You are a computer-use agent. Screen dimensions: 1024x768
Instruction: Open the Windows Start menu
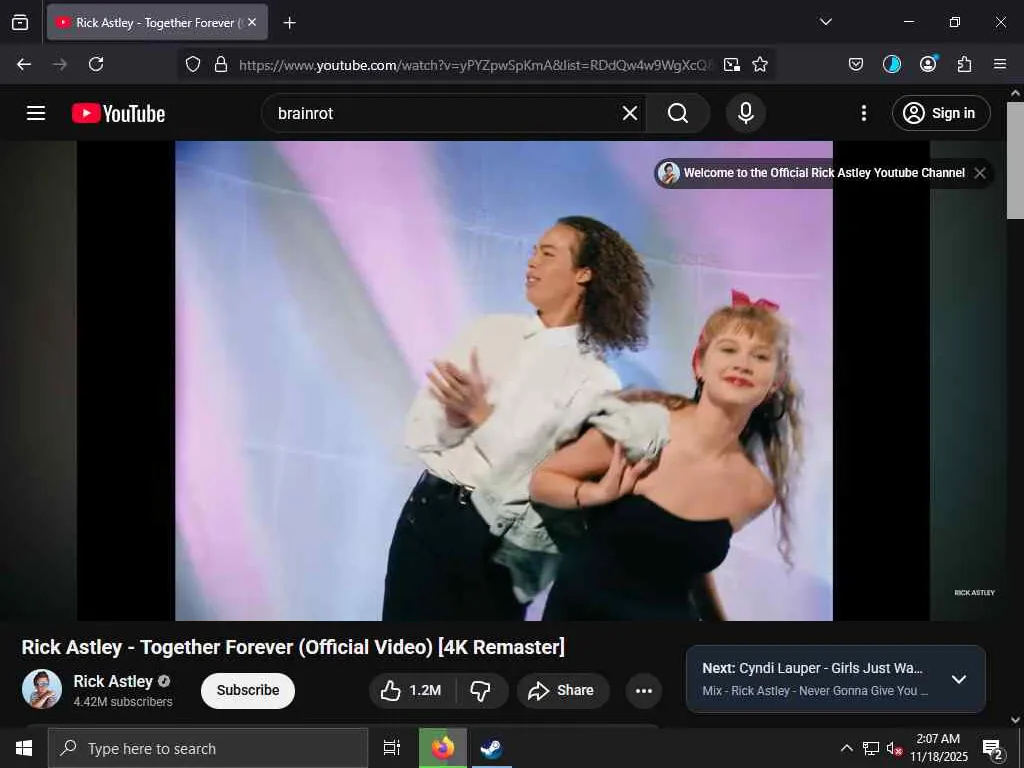point(24,748)
